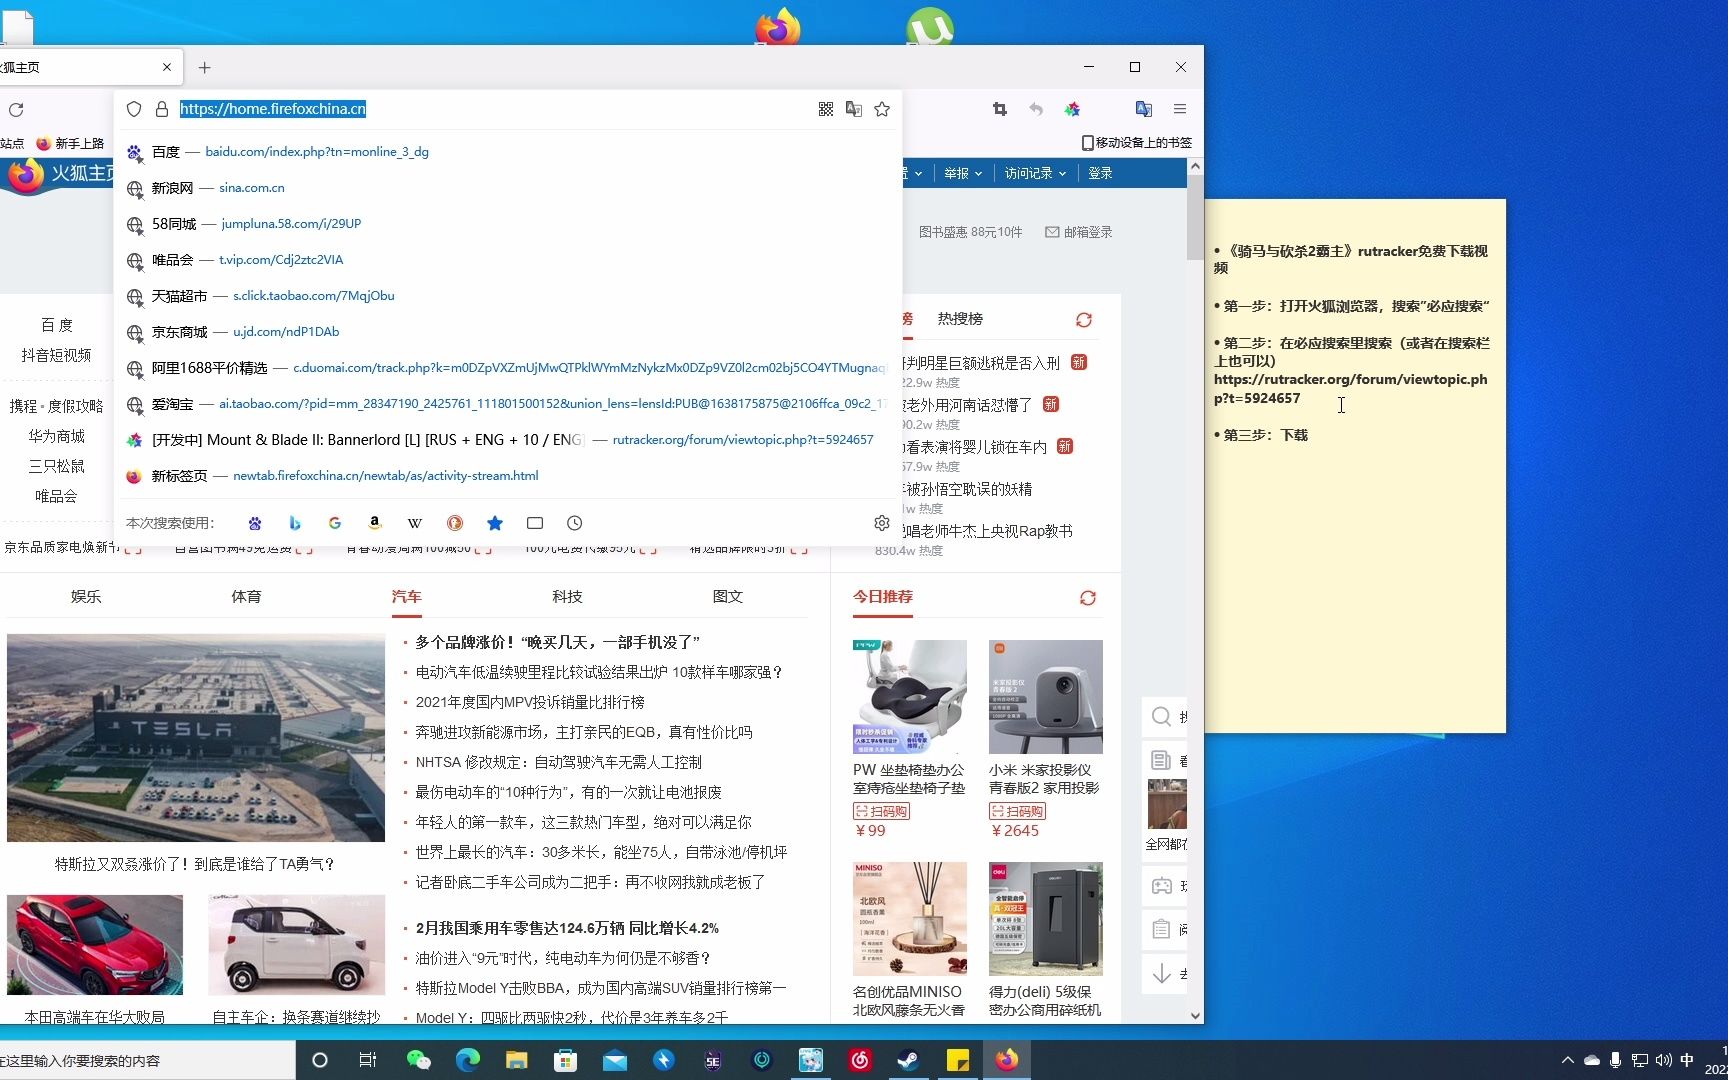Viewport: 1728px width, 1080px height.
Task: Open Steam from the taskbar
Action: click(x=908, y=1060)
